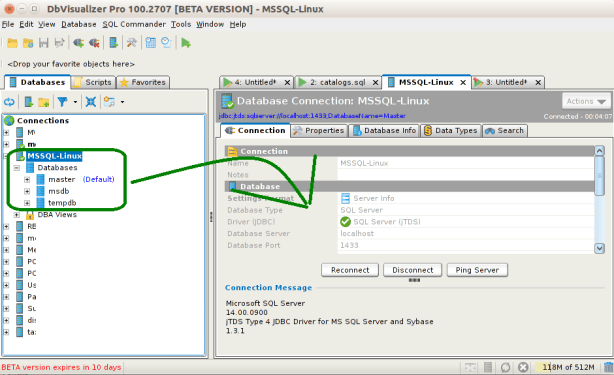Click the Server Info icon in Settings Format row
Viewport: 614px width, 375px height.
[345, 198]
